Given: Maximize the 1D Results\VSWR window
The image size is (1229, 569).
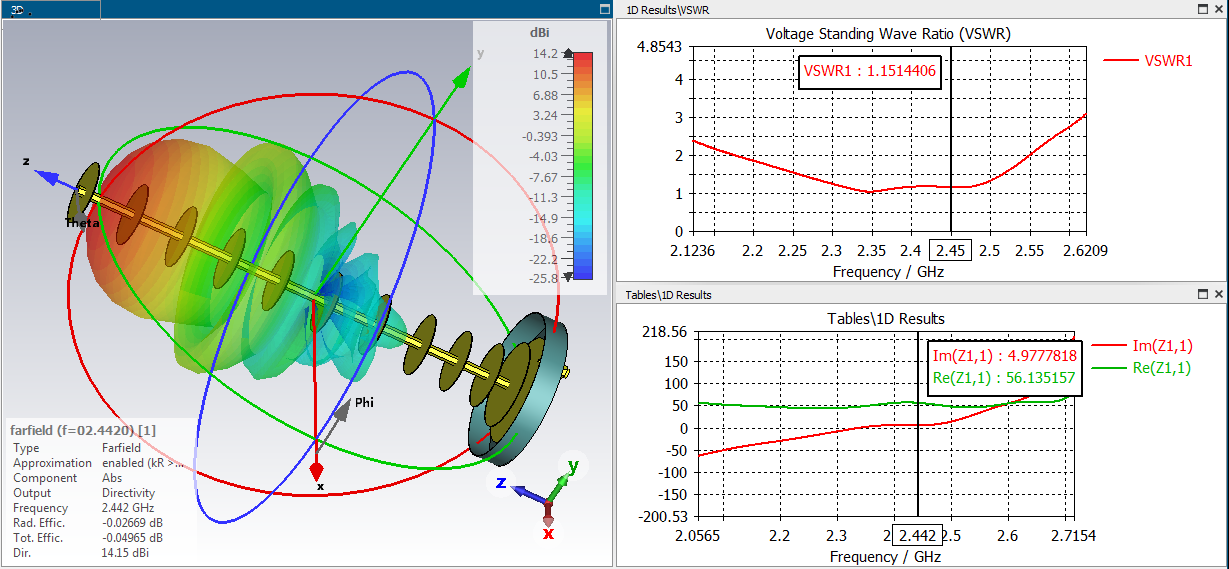Looking at the screenshot, I should pos(1203,9).
